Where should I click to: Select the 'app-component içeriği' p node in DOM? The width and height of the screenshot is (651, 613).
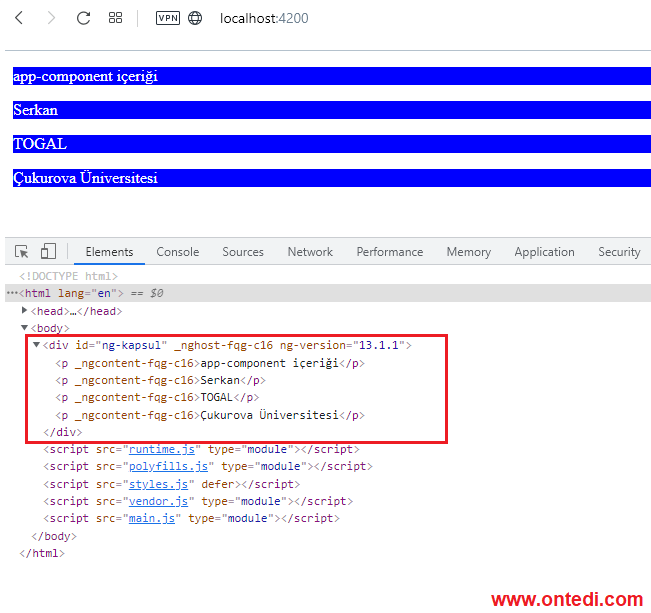(210, 363)
